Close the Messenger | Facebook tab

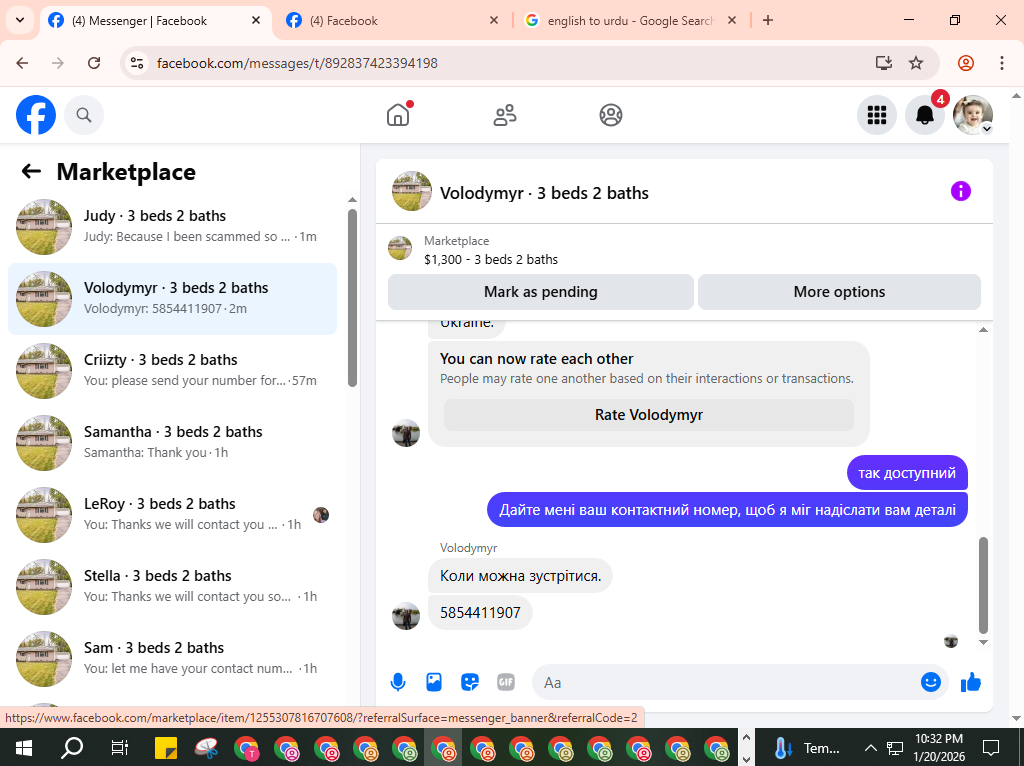pos(256,20)
